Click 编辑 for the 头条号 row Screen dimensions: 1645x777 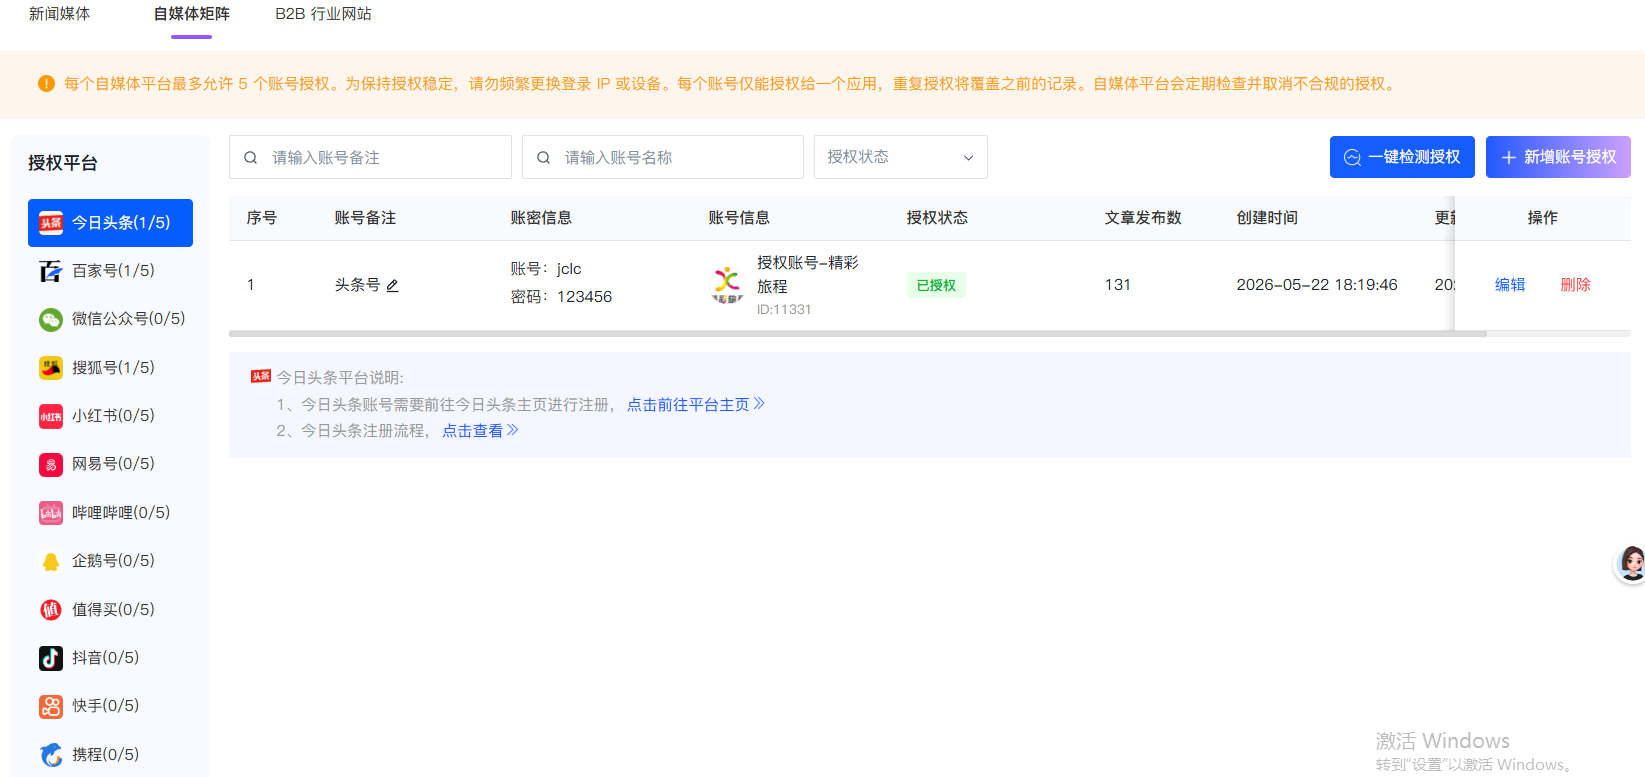(x=1510, y=285)
